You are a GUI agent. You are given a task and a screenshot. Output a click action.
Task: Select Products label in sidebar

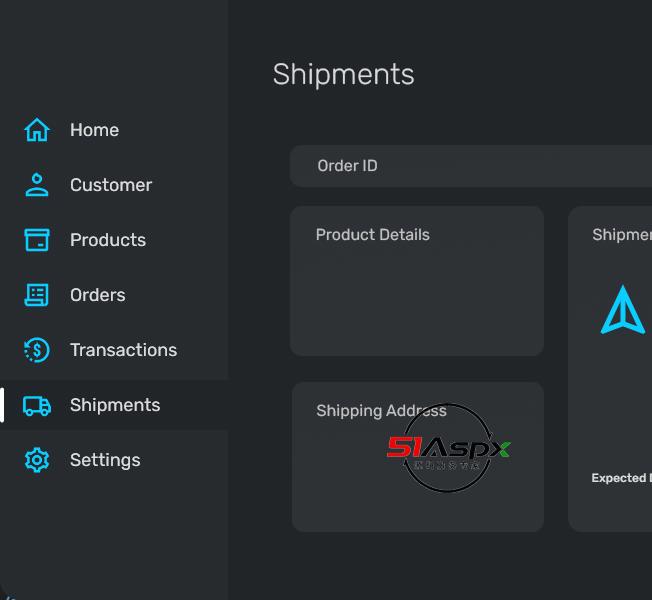coord(108,240)
